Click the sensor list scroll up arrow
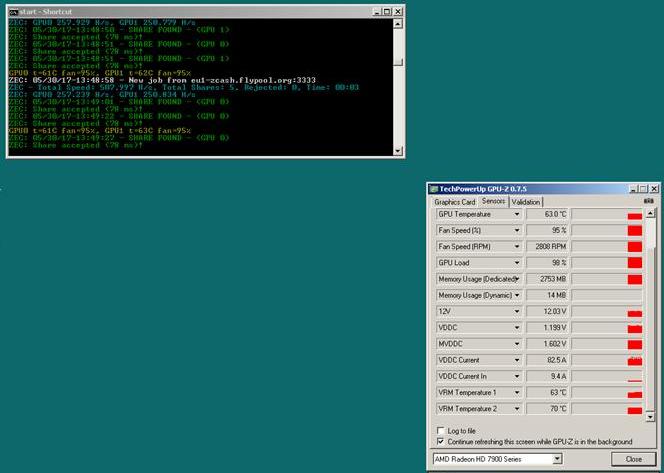Screen dimensions: 664x473 pyautogui.click(x=650, y=213)
